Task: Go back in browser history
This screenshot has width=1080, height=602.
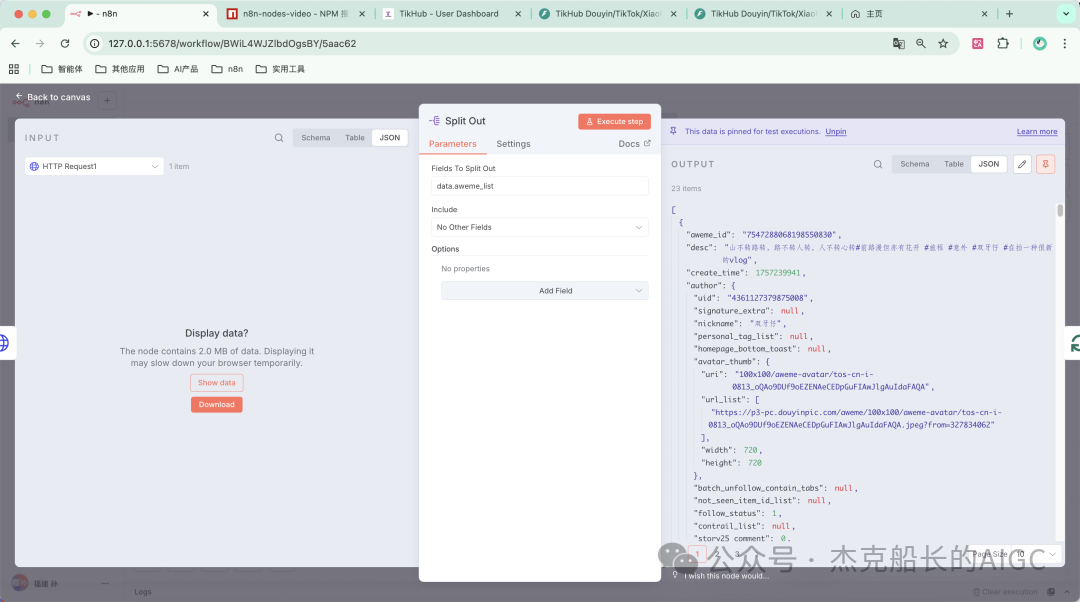Action: (x=15, y=43)
